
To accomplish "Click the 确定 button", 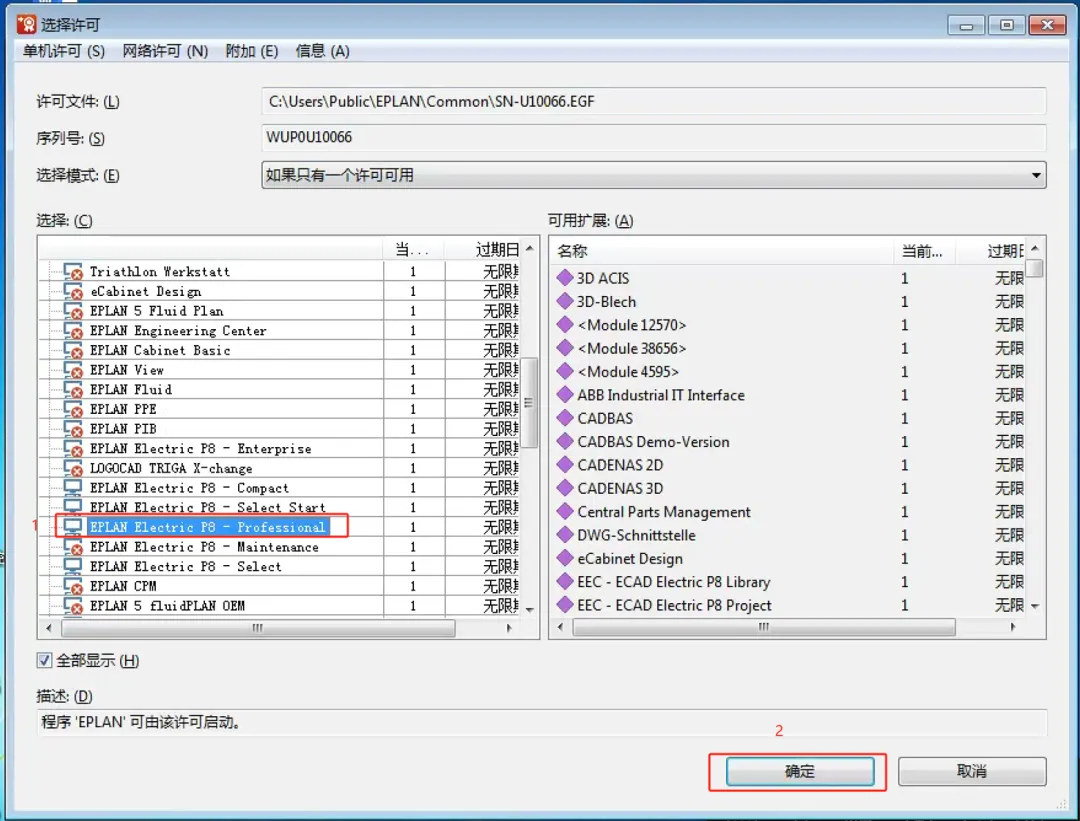I will (x=800, y=771).
